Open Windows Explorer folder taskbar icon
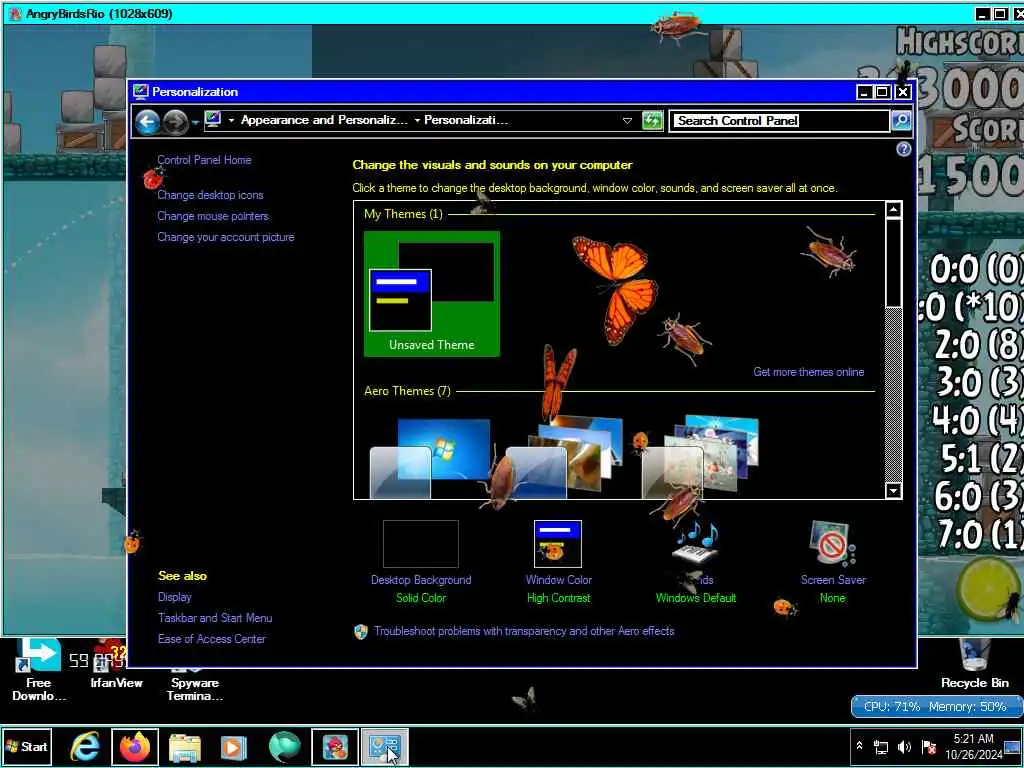 185,747
